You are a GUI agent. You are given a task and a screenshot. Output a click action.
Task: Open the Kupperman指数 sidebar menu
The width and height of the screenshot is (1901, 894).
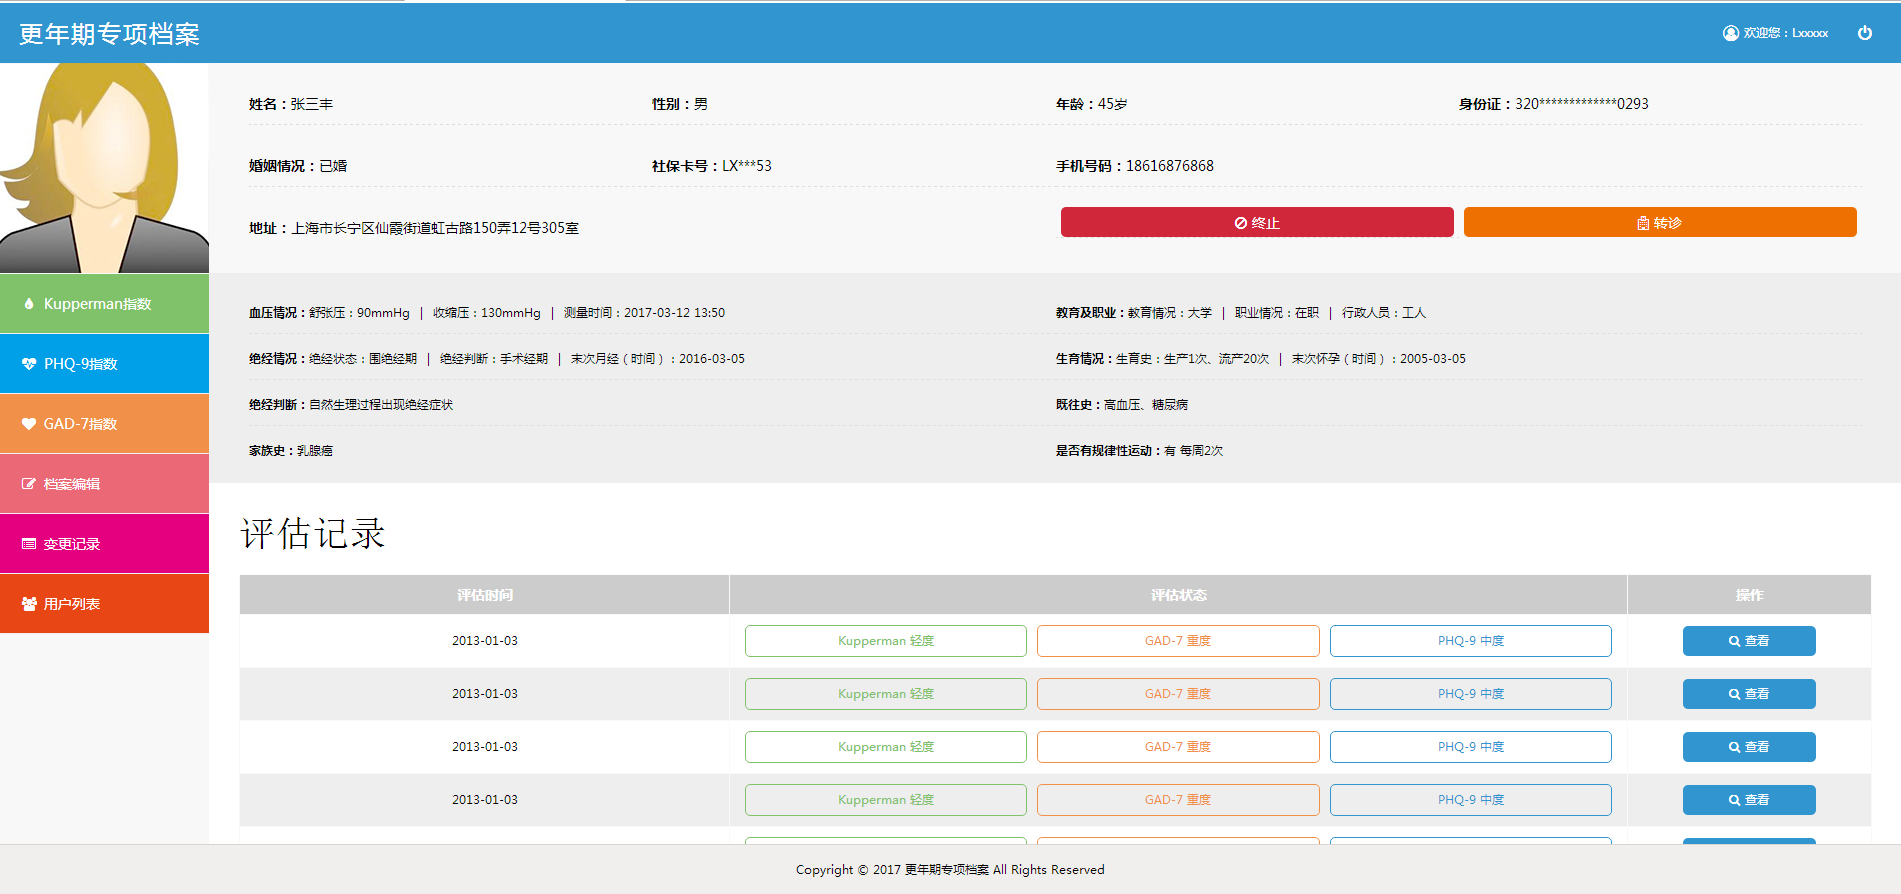[104, 304]
